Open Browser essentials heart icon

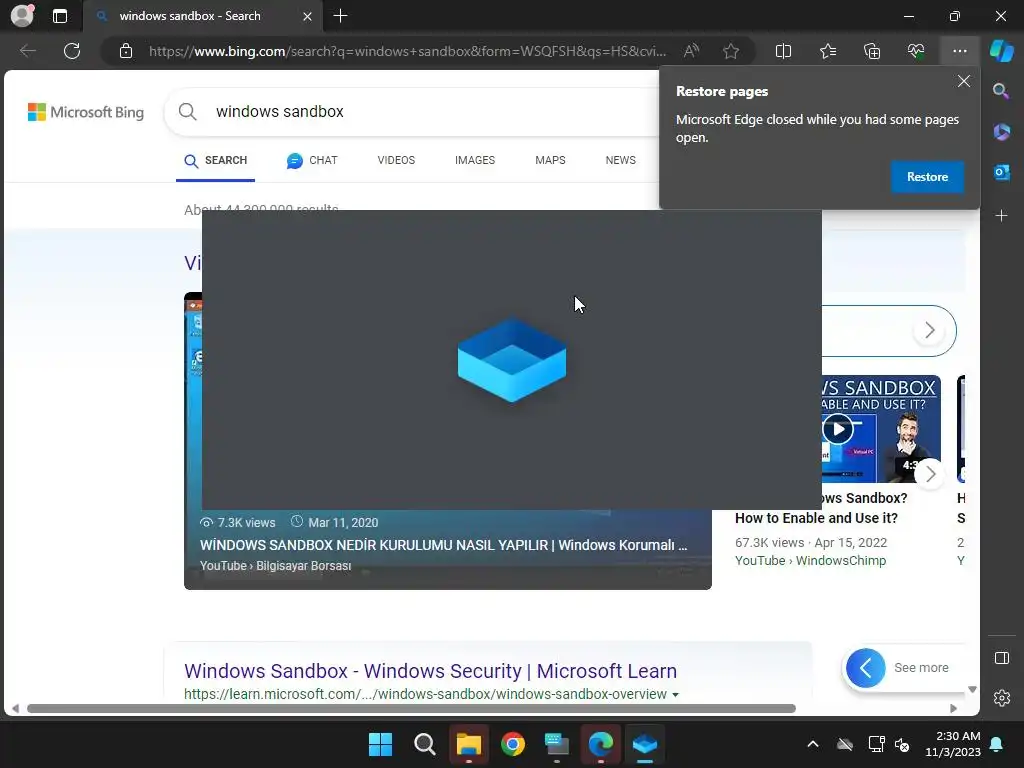(916, 51)
